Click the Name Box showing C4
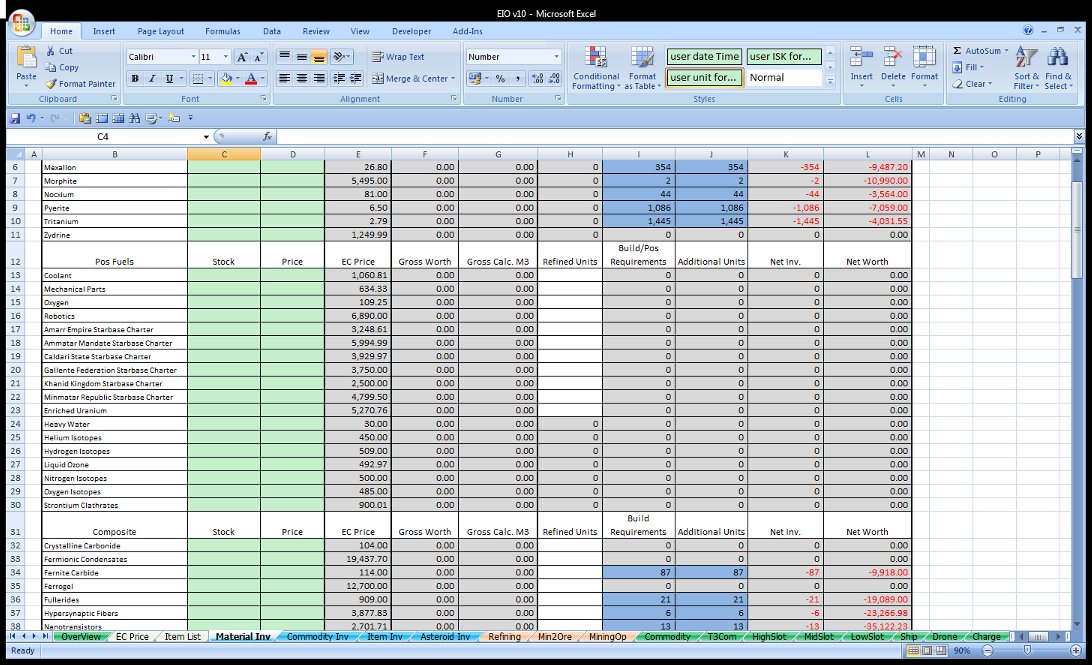Image resolution: width=1092 pixels, height=665 pixels. tap(103, 136)
